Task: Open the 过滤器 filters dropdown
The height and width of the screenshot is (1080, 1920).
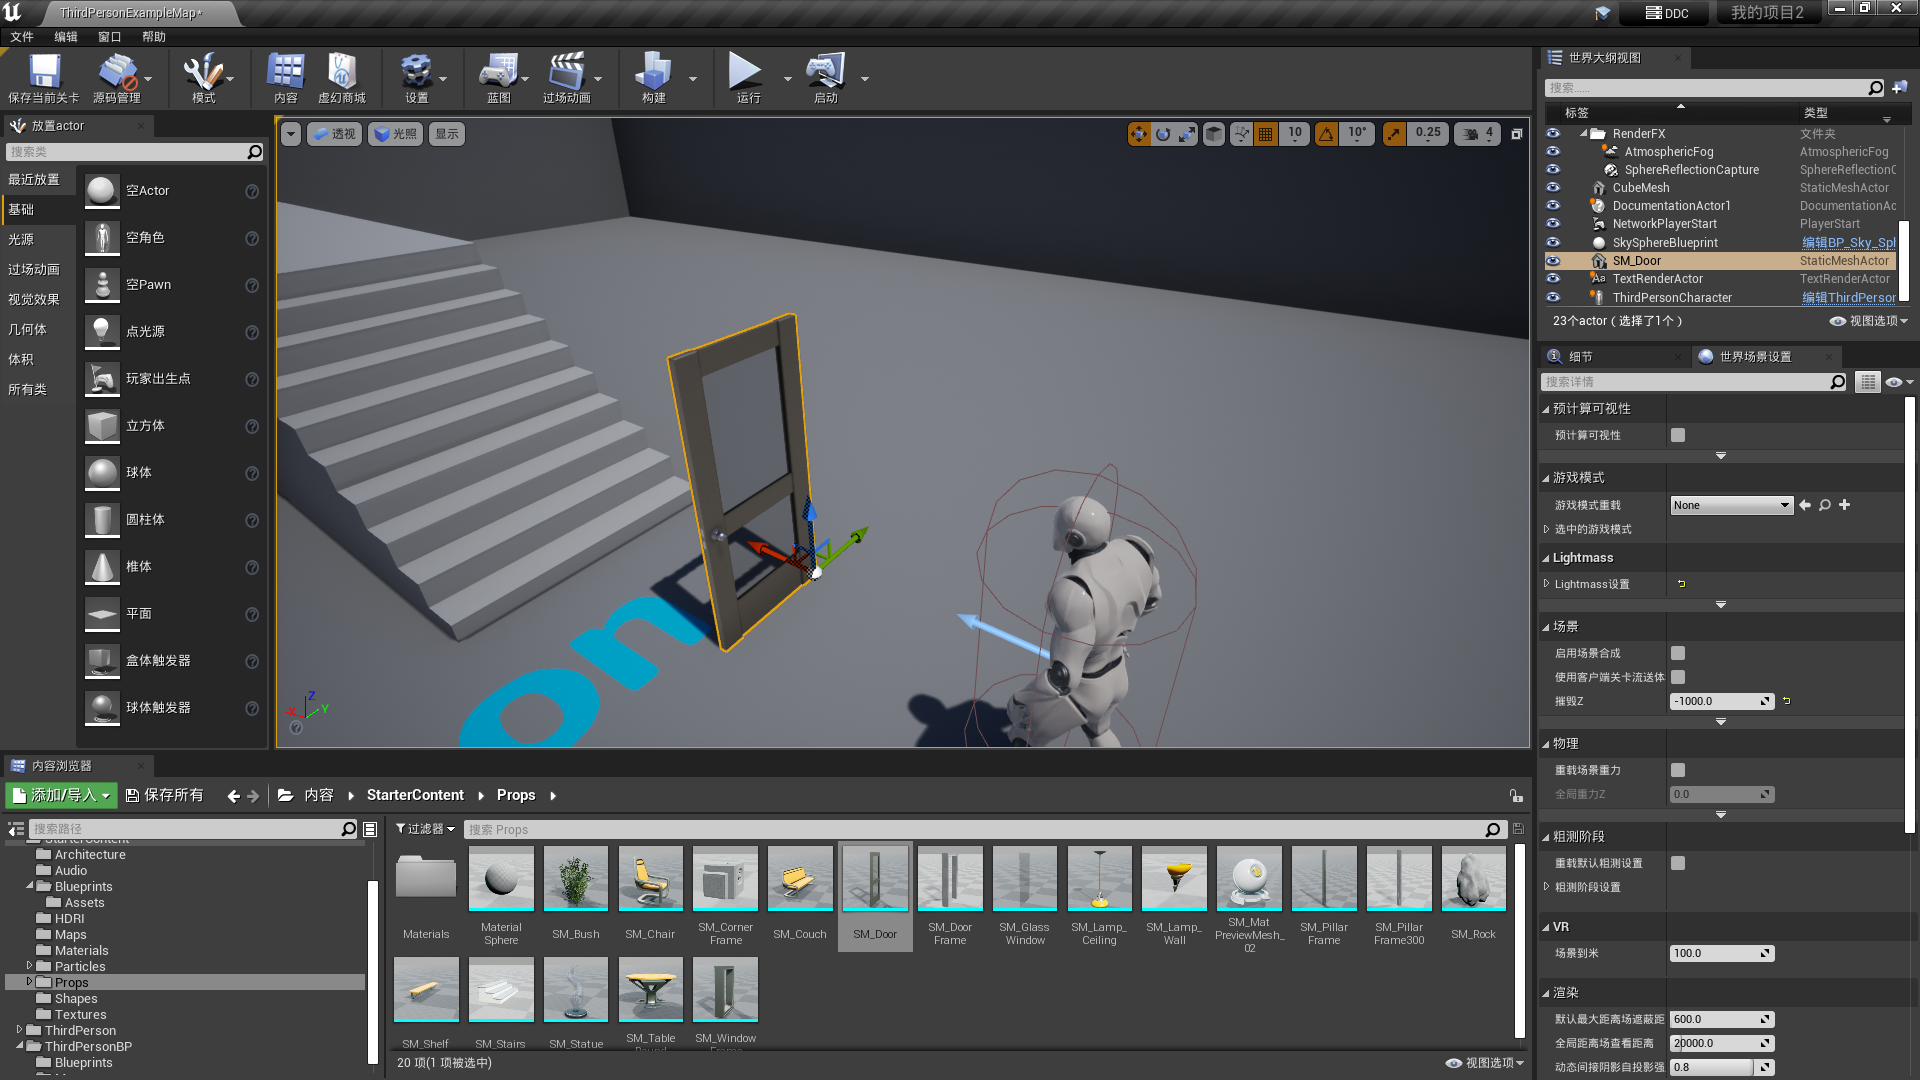Action: click(x=425, y=829)
